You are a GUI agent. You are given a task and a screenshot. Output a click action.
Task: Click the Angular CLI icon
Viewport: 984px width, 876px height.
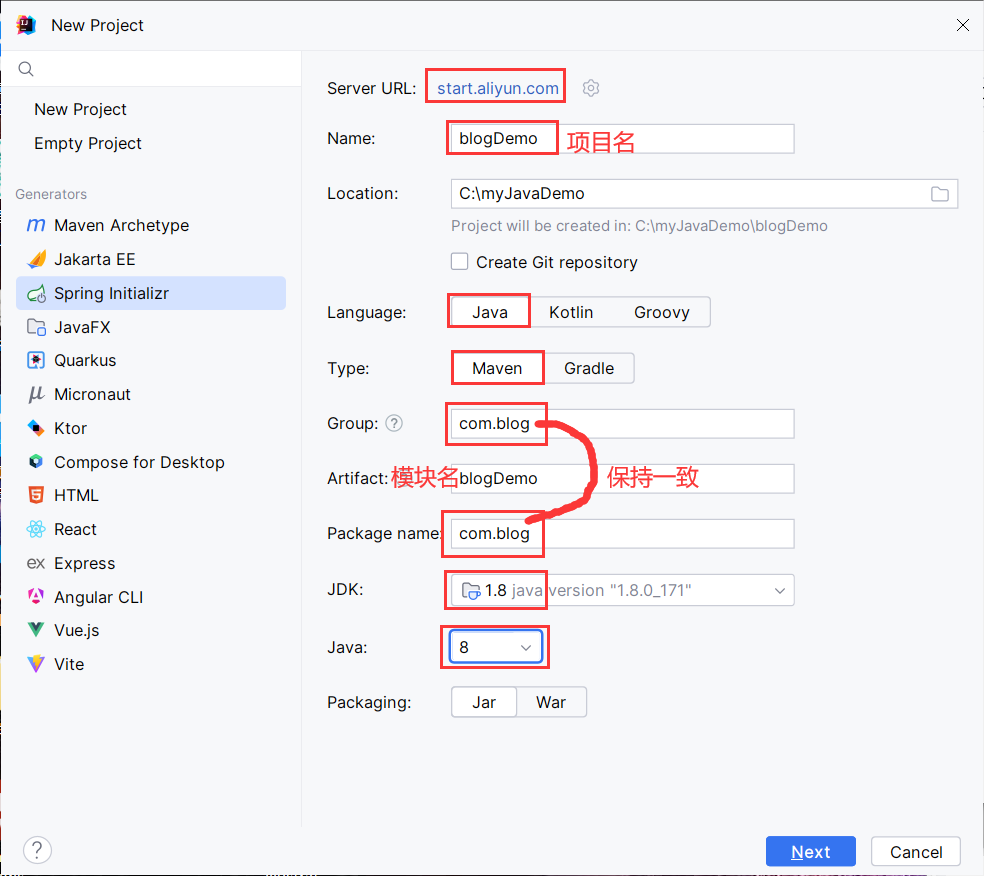tap(36, 597)
